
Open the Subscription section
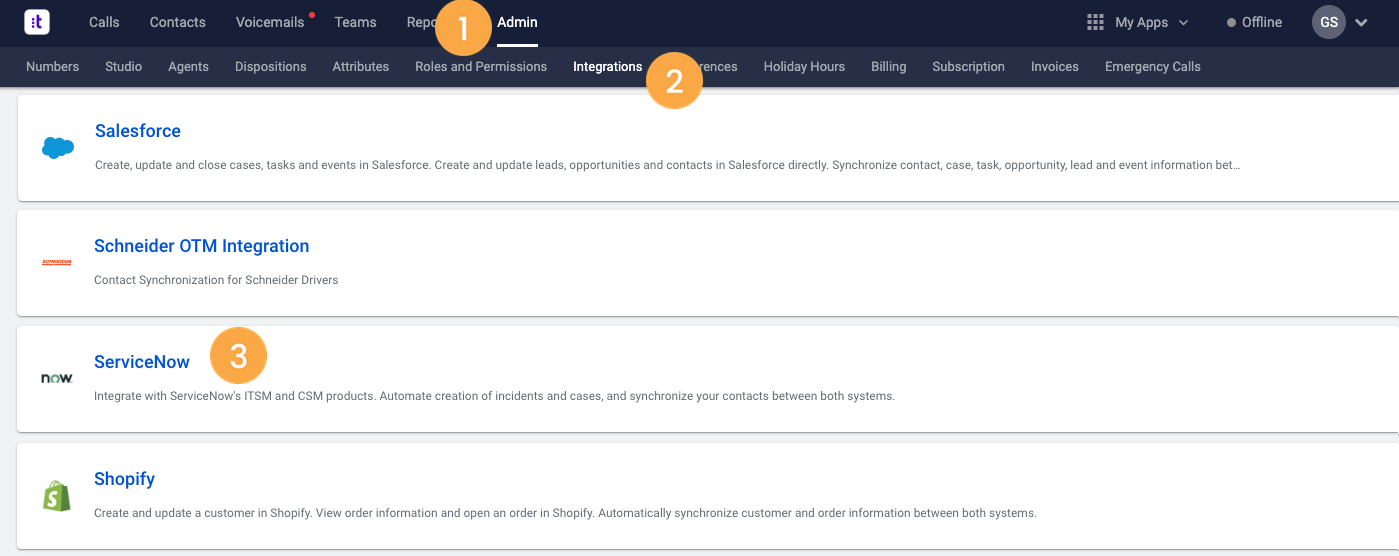968,67
